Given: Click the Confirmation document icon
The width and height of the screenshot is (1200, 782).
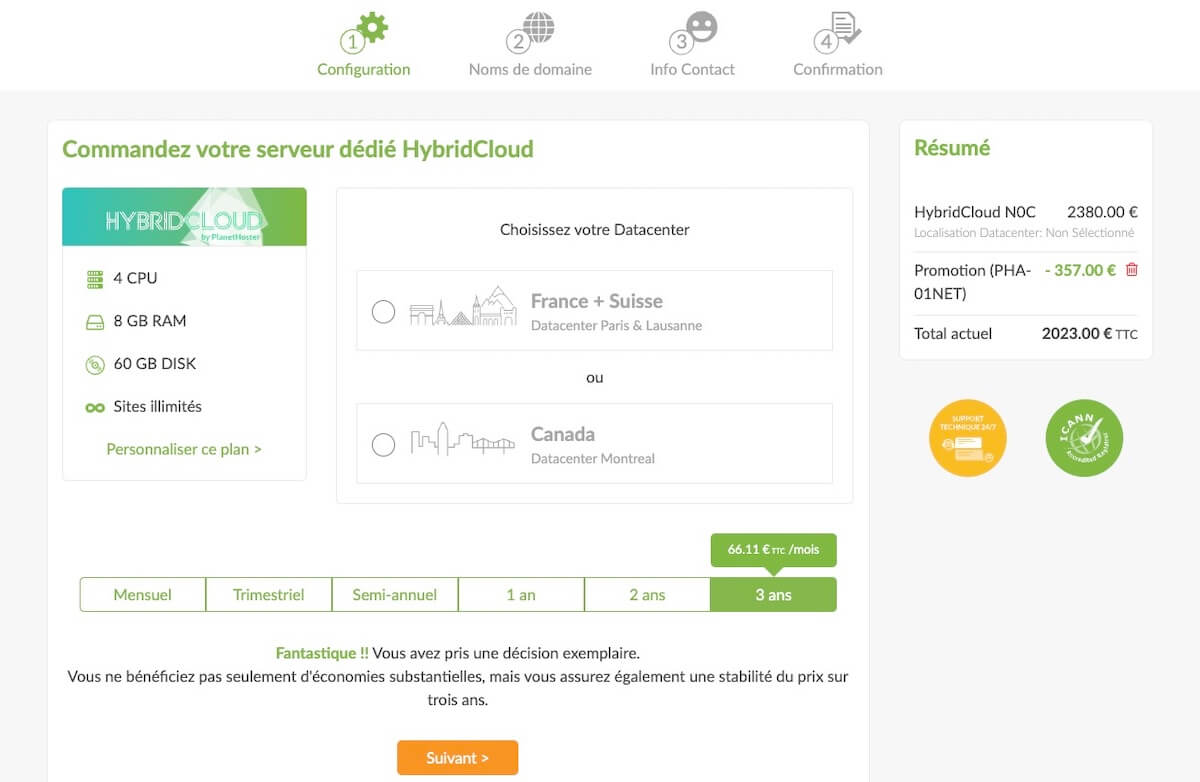Looking at the screenshot, I should pos(846,27).
